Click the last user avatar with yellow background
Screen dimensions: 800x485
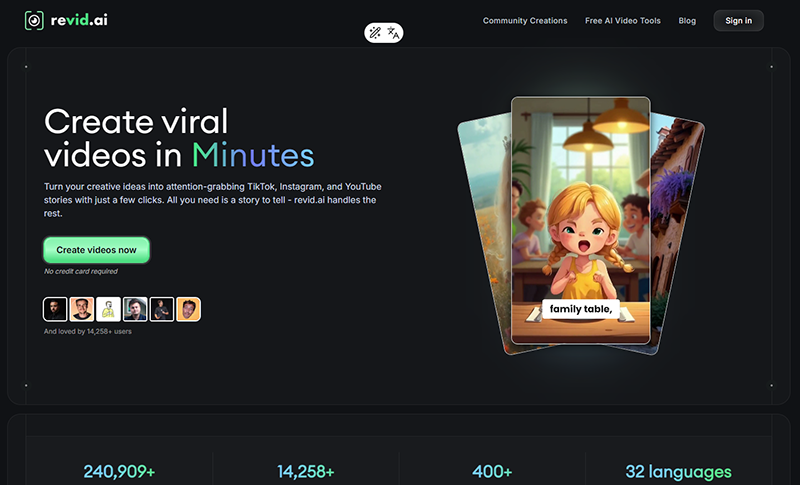tap(188, 310)
